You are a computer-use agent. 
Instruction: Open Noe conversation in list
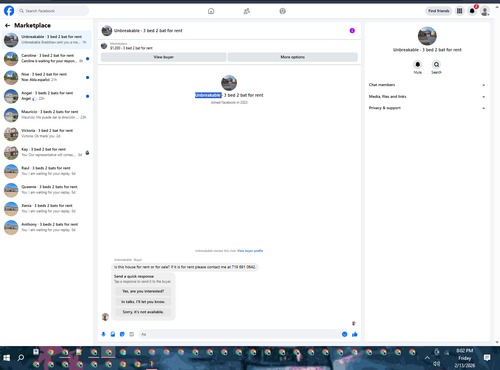47,77
